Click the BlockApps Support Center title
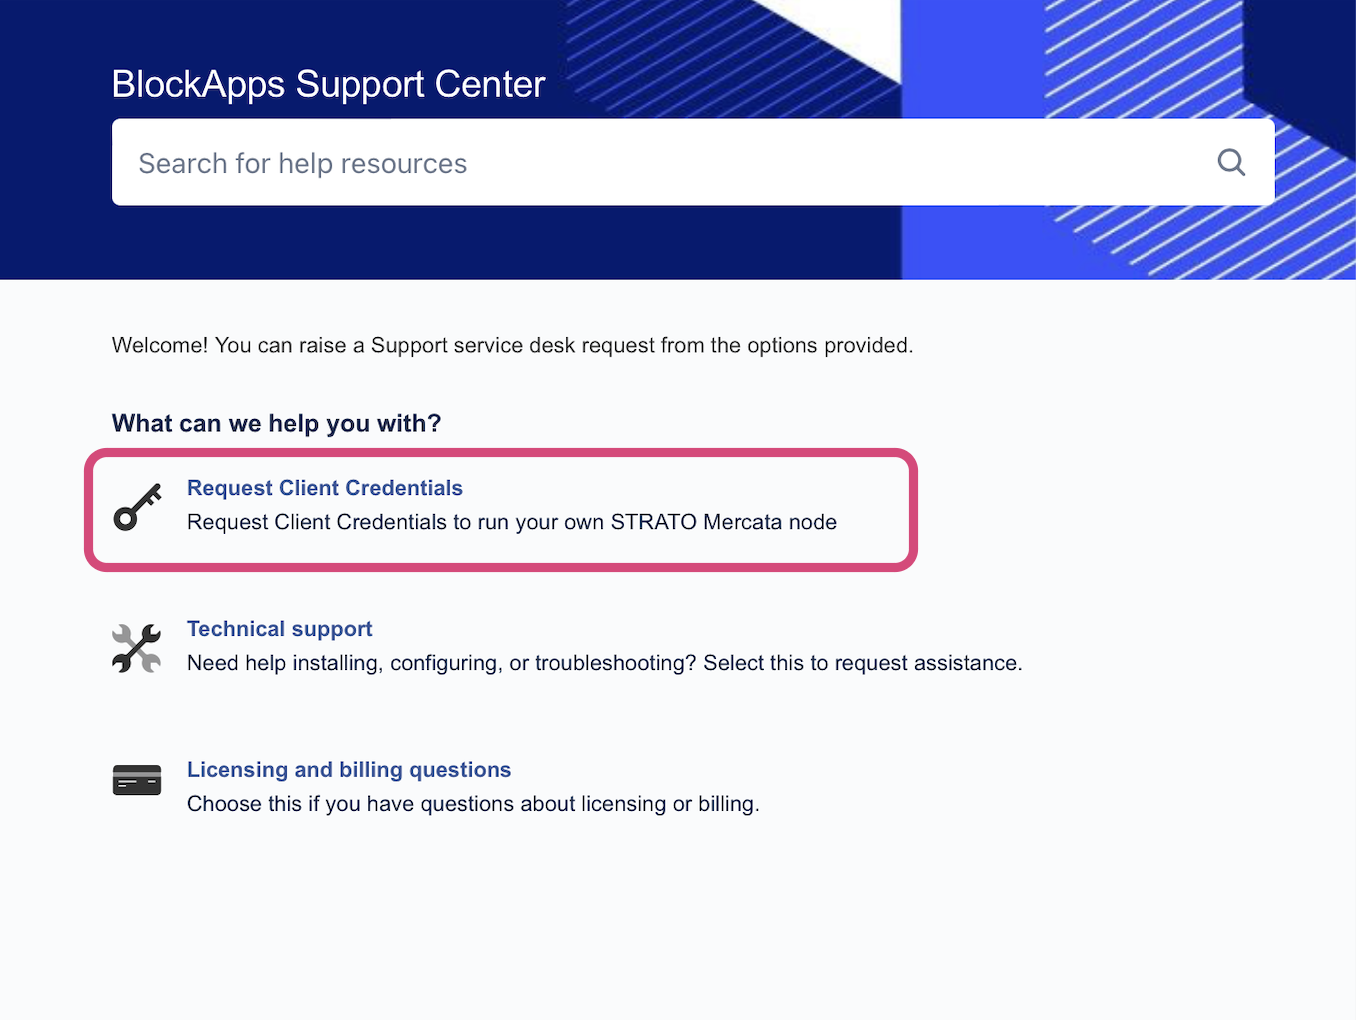 pos(328,84)
